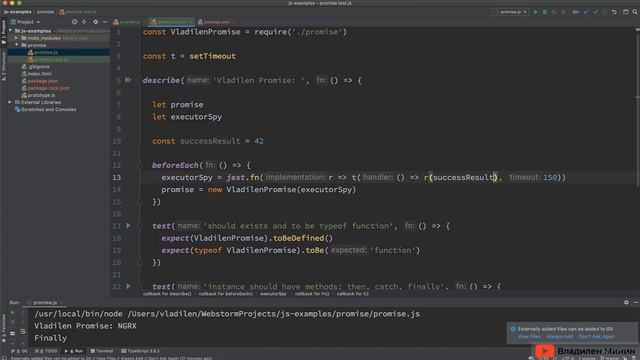Run describe suite via gutter icon on line 5
This screenshot has width=640, height=360.
128,80
